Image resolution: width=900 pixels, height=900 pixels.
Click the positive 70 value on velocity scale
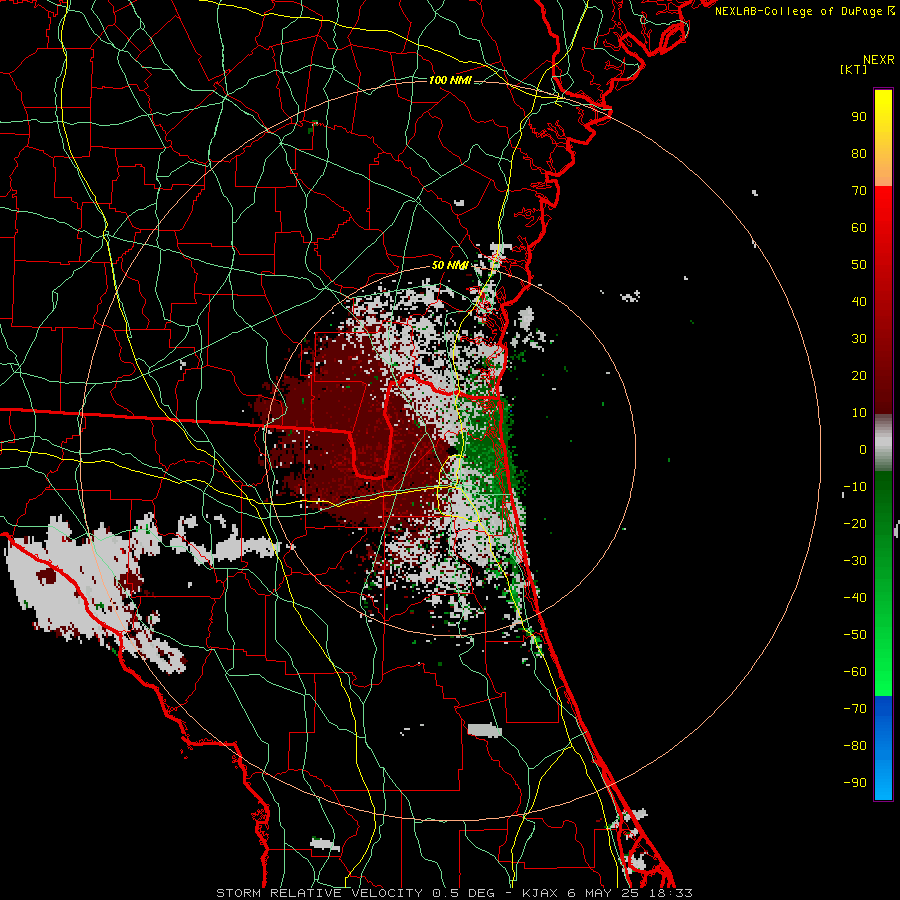[x=859, y=191]
